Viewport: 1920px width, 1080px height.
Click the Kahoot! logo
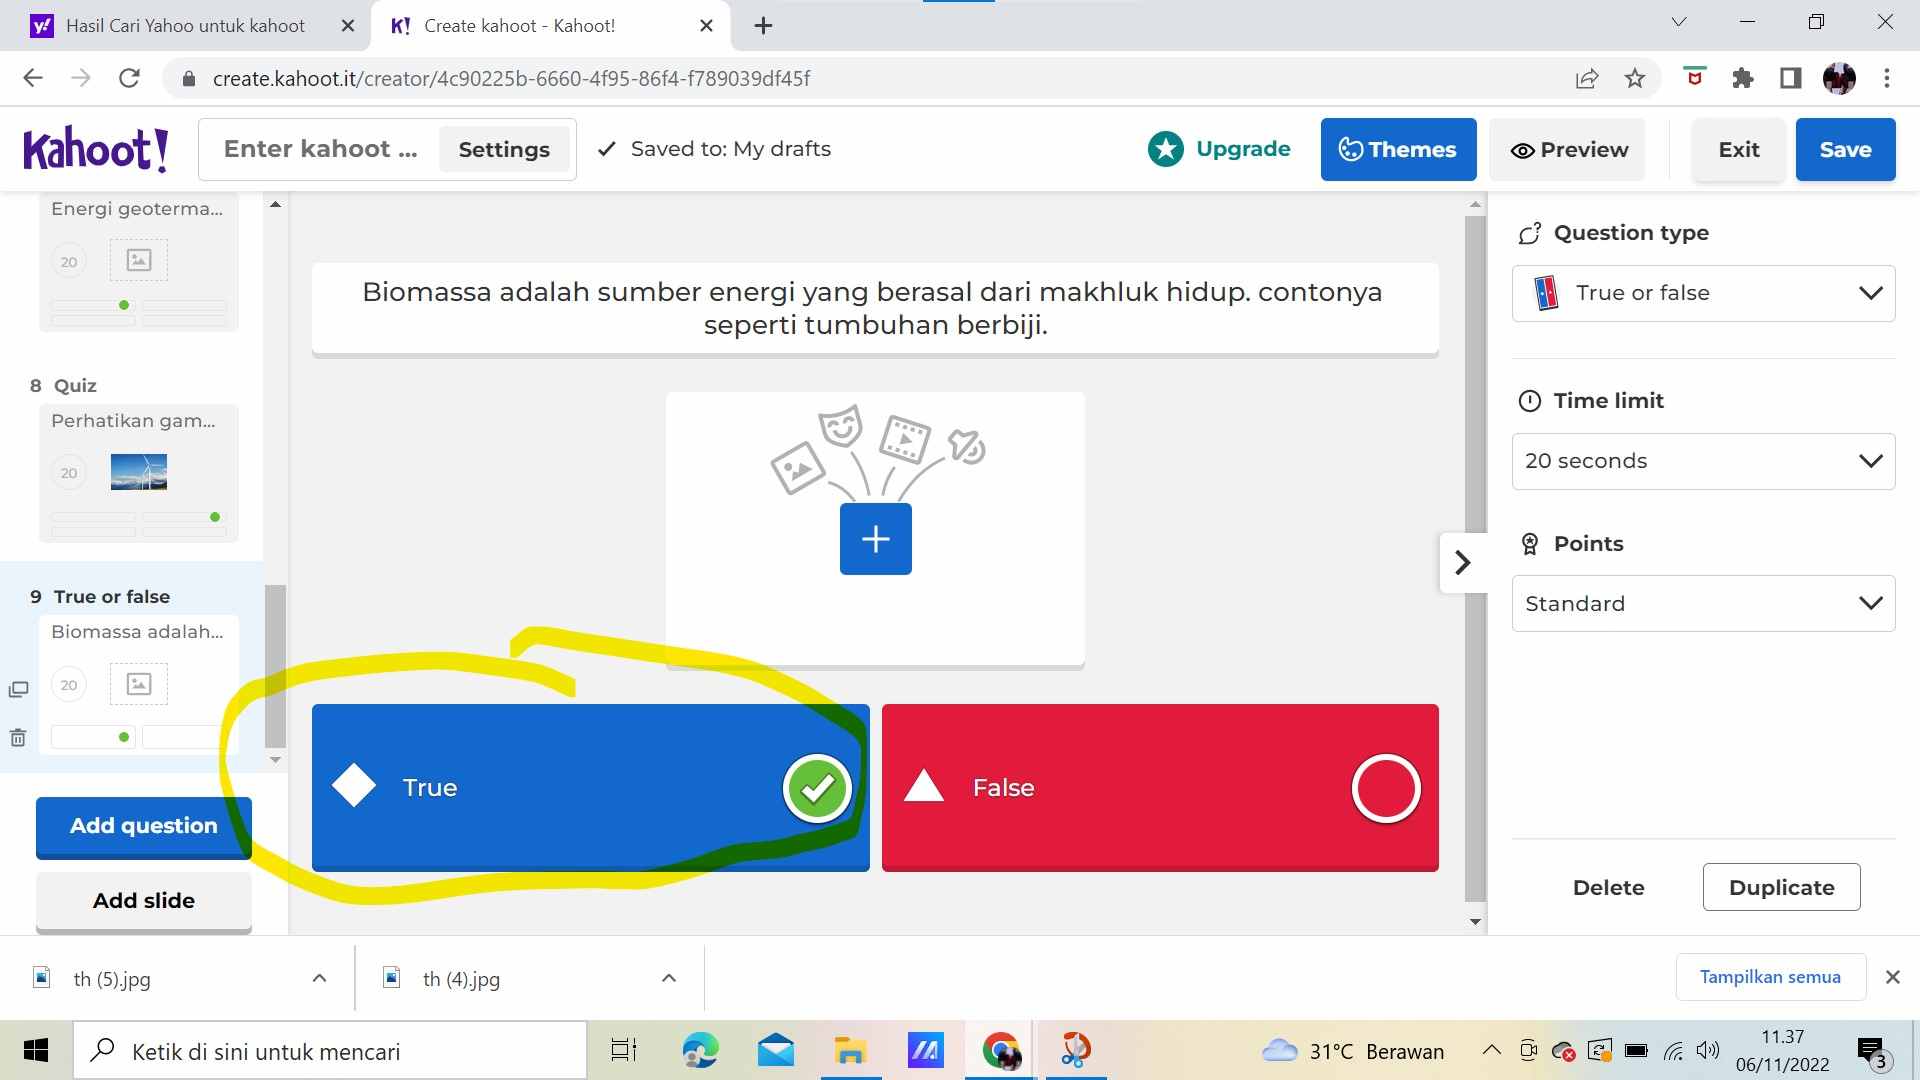[96, 150]
